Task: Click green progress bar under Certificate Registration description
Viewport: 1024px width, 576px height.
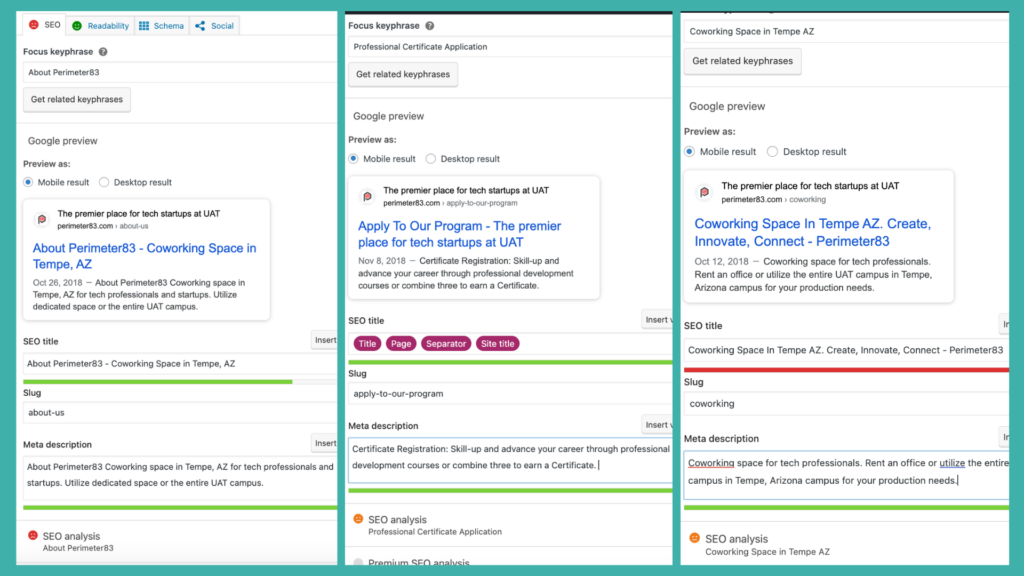Action: 510,490
